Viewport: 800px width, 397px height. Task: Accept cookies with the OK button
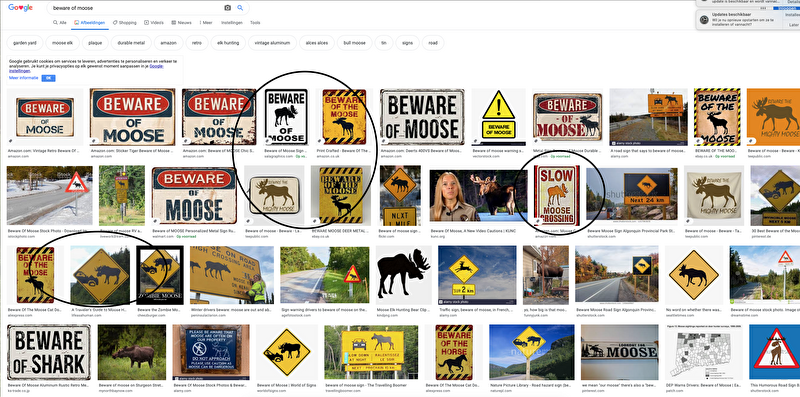click(48, 78)
